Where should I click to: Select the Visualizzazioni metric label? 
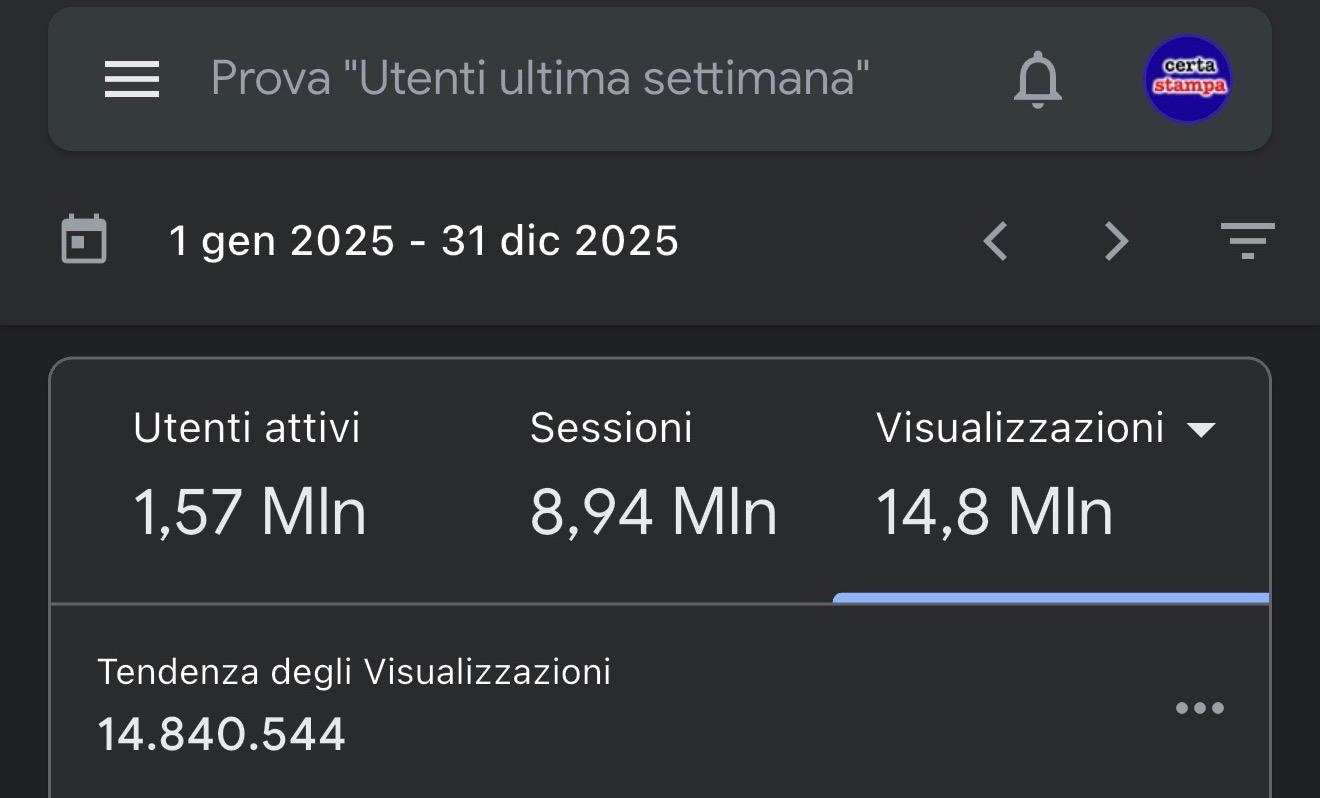click(1020, 428)
